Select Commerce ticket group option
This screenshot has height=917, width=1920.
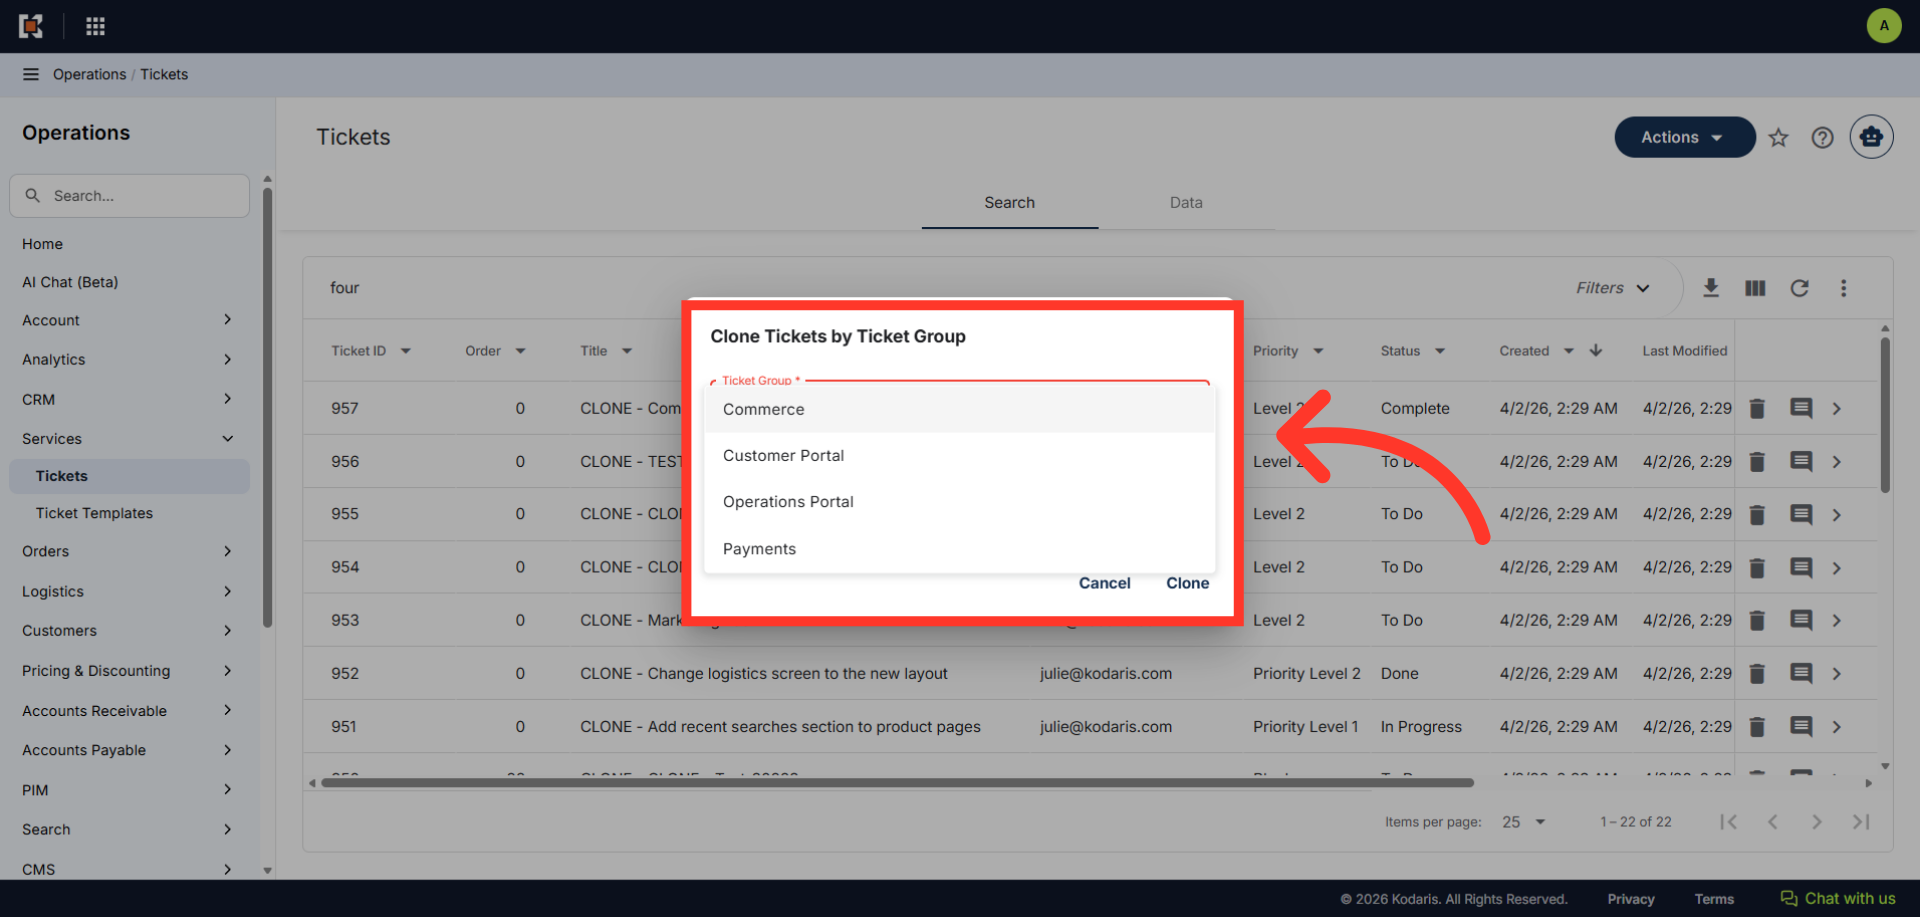(x=960, y=409)
